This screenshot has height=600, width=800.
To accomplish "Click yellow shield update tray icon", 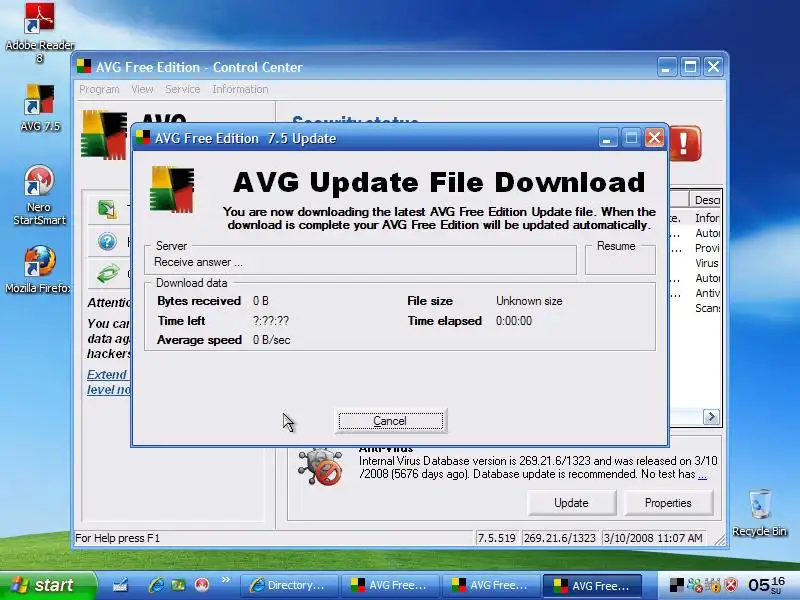I will 713,585.
